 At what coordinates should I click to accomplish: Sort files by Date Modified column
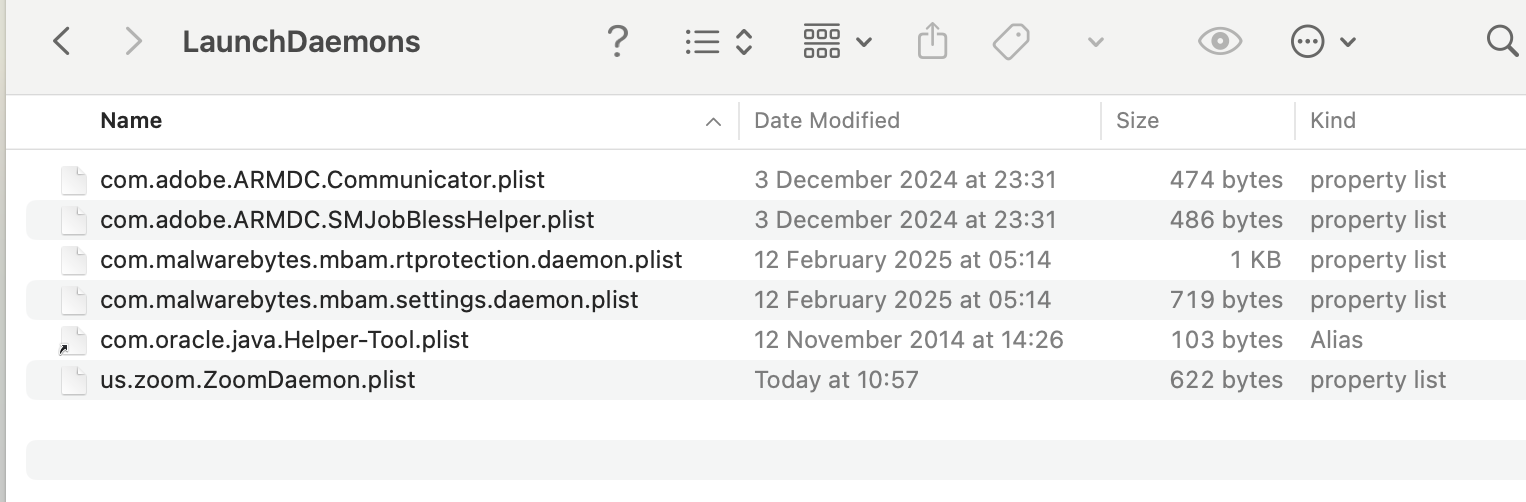click(x=826, y=121)
